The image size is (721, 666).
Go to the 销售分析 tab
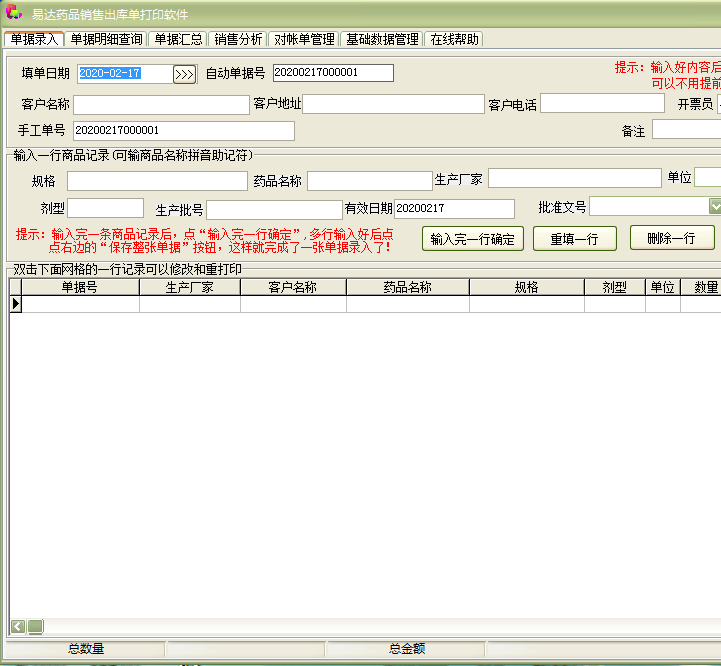(x=238, y=39)
